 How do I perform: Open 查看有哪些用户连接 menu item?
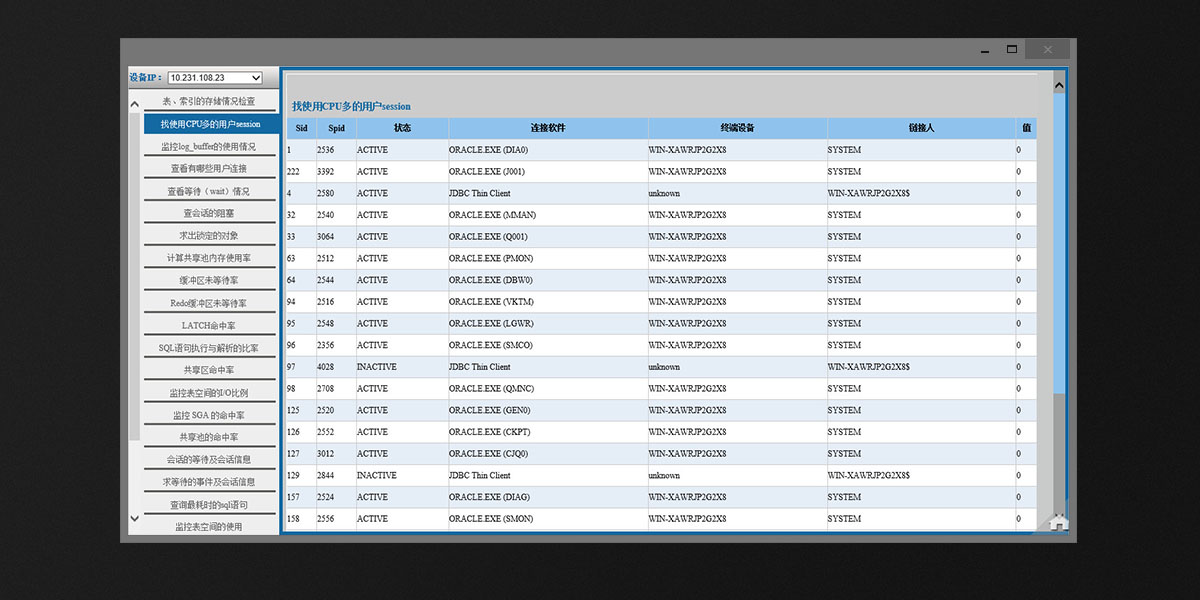[209, 169]
